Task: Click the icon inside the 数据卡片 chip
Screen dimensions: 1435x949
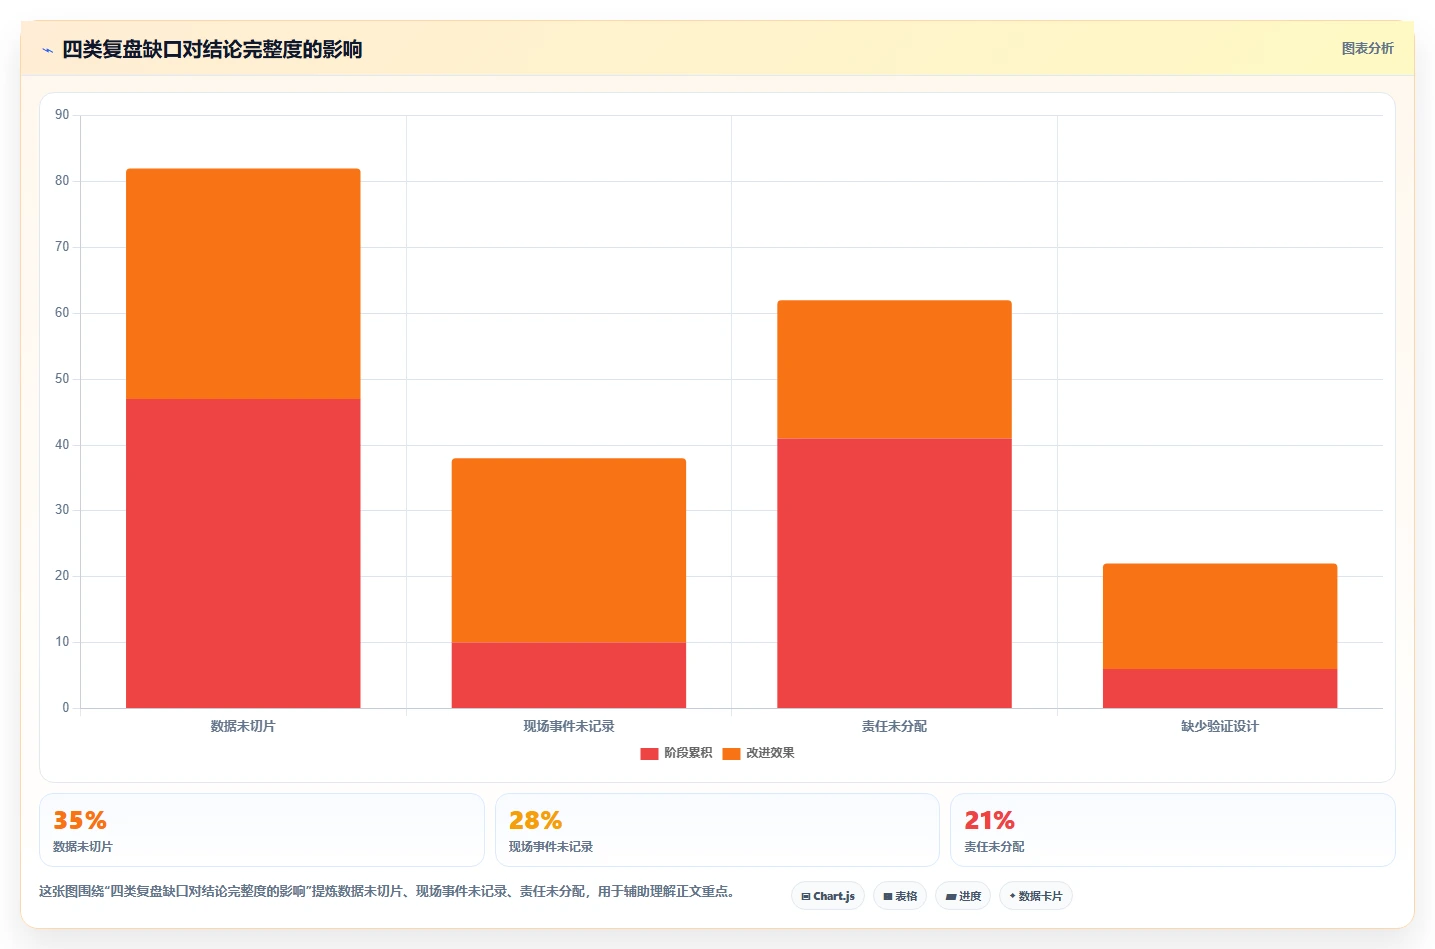Action: click(1013, 896)
